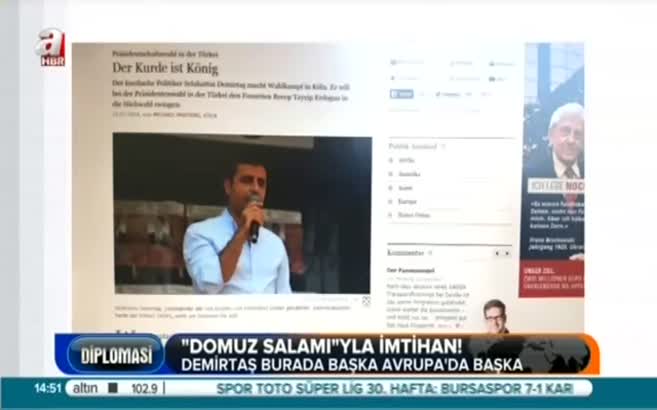The image size is (657, 410).
Task: Open the banner ad with the gray-haired man
Action: point(551,170)
